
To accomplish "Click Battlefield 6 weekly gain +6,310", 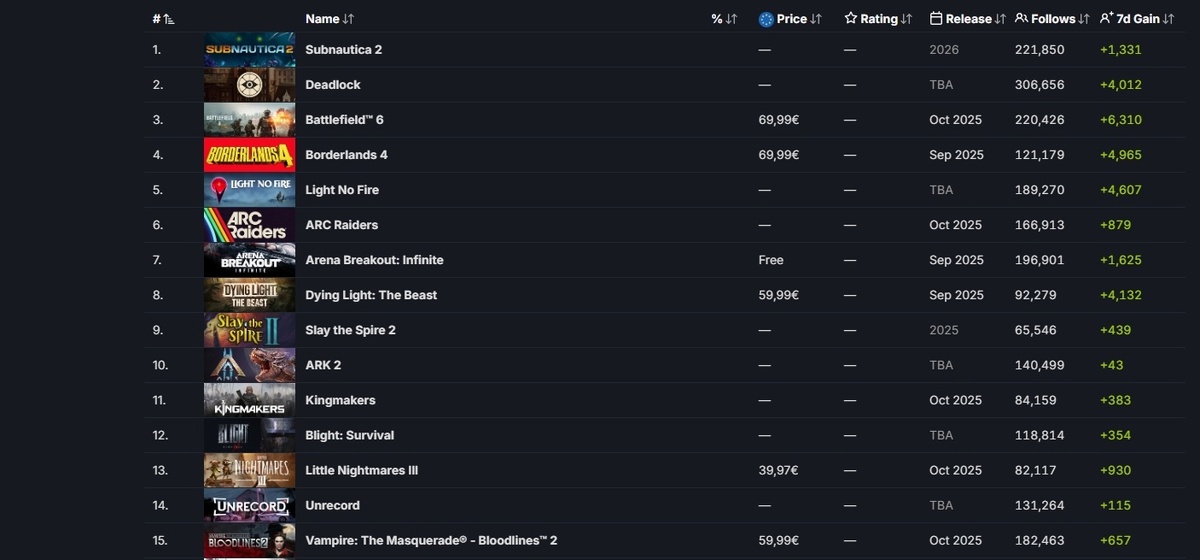I will point(1120,120).
